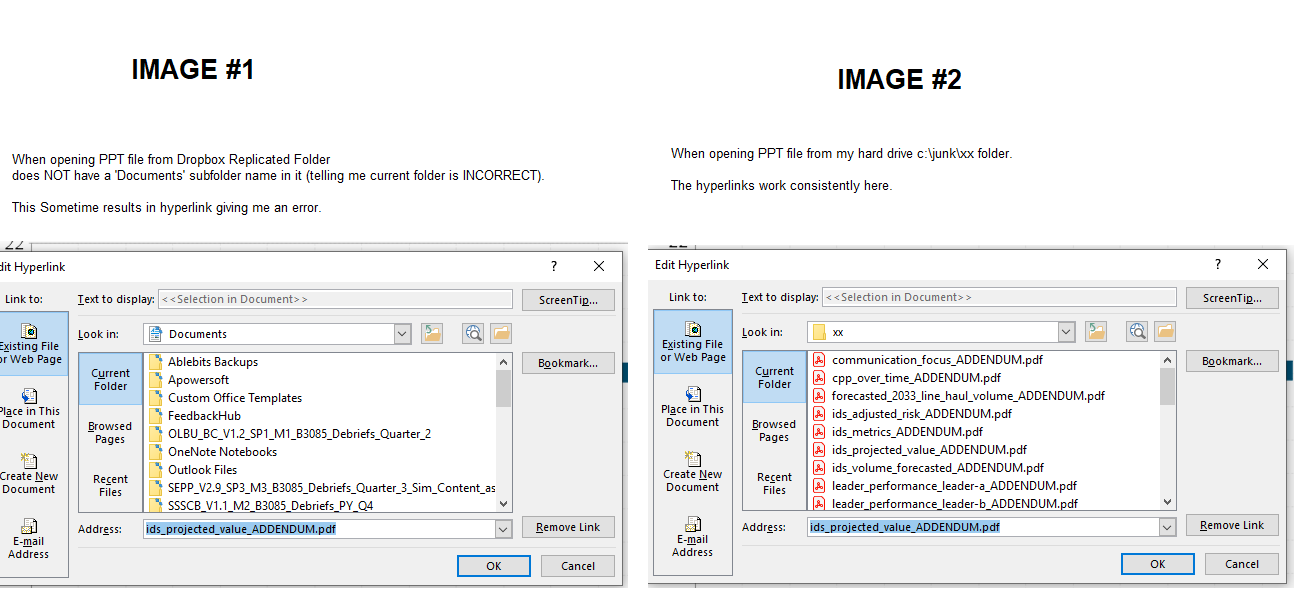This screenshot has height=603, width=1316.
Task: Open the Browse the Web icon in IMAGE #1
Action: pyautogui.click(x=471, y=333)
